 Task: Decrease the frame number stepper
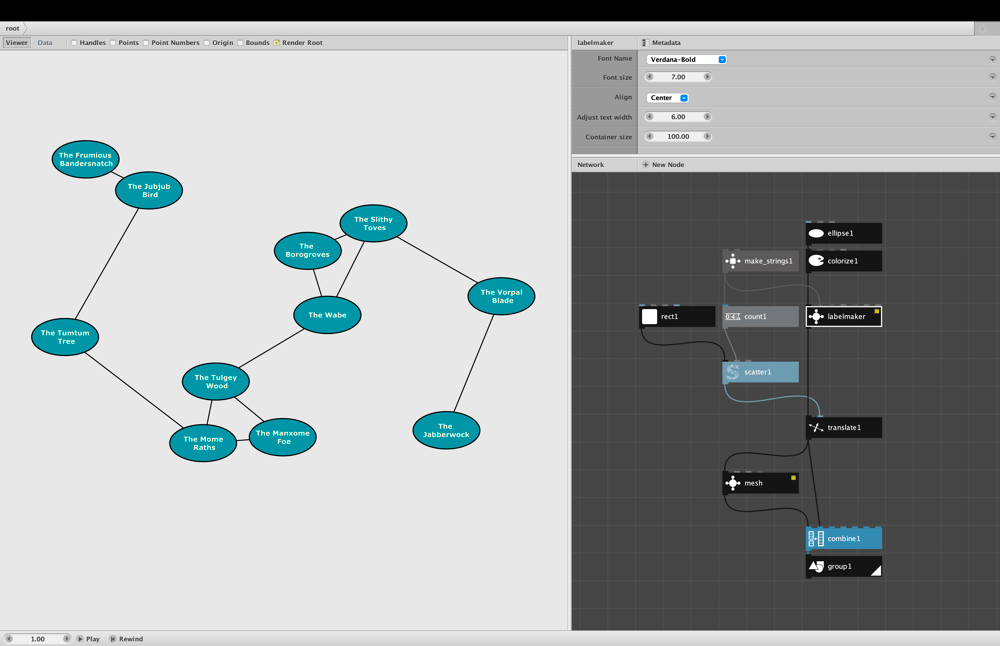click(9, 638)
